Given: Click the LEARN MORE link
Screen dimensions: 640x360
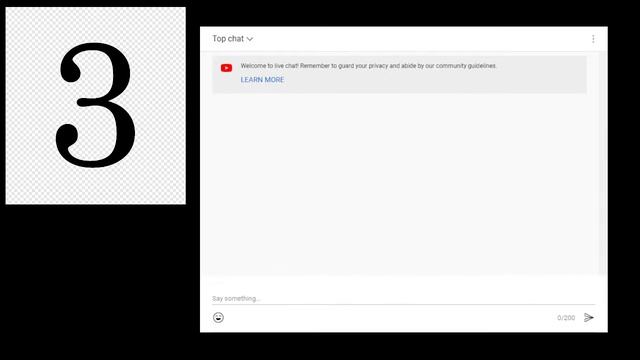Looking at the screenshot, I should click(x=262, y=80).
